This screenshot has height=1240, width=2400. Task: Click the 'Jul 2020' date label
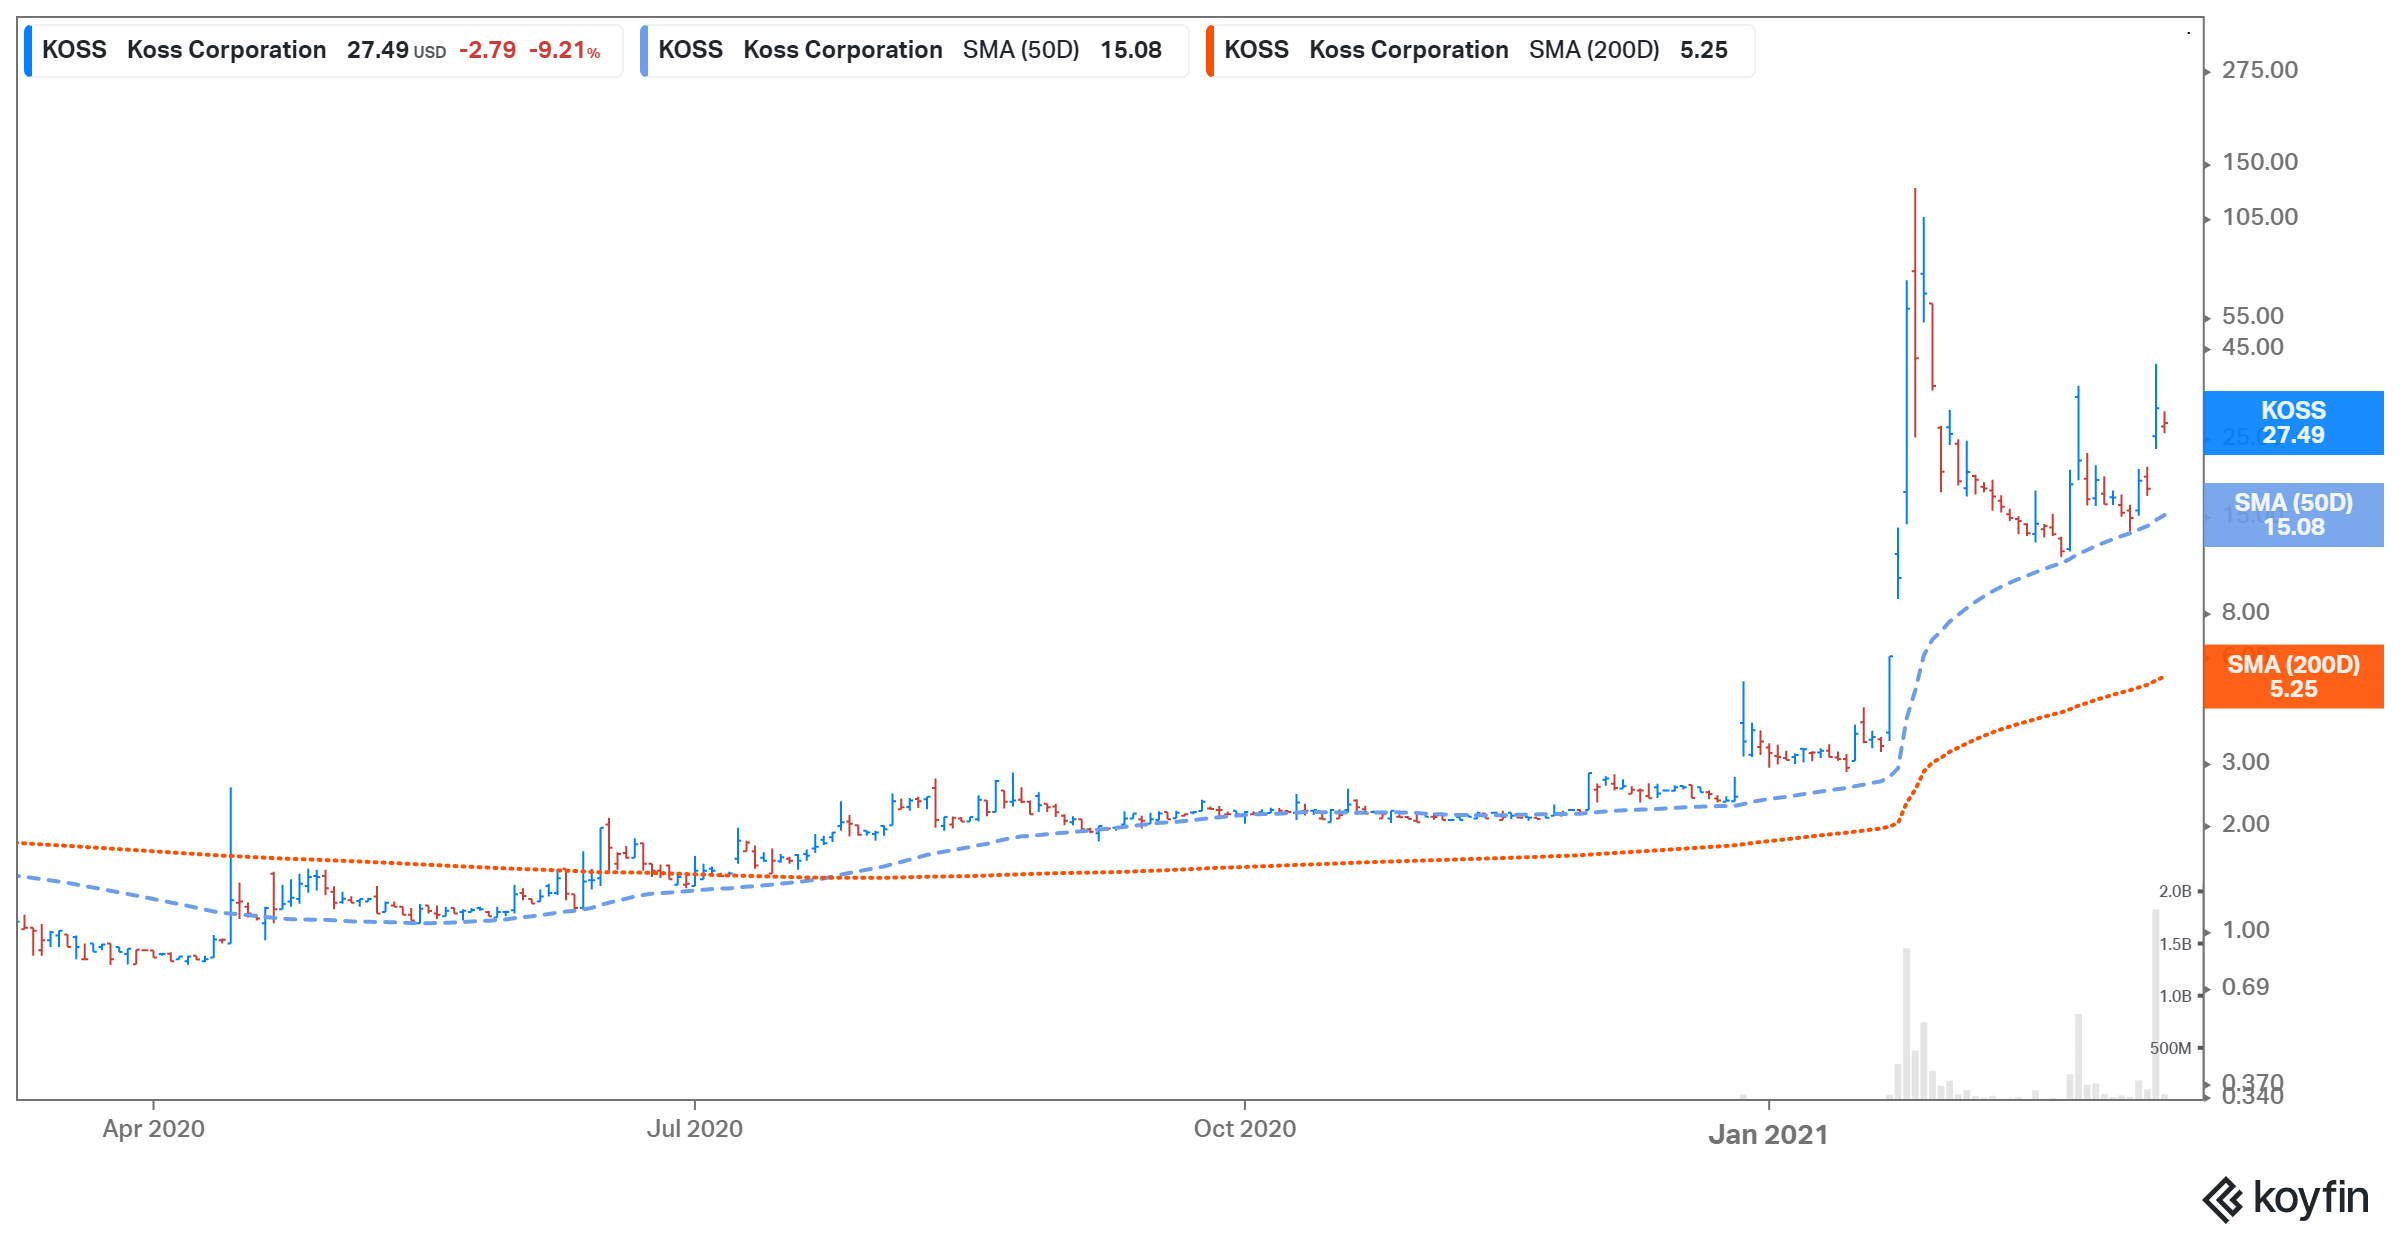point(694,1129)
